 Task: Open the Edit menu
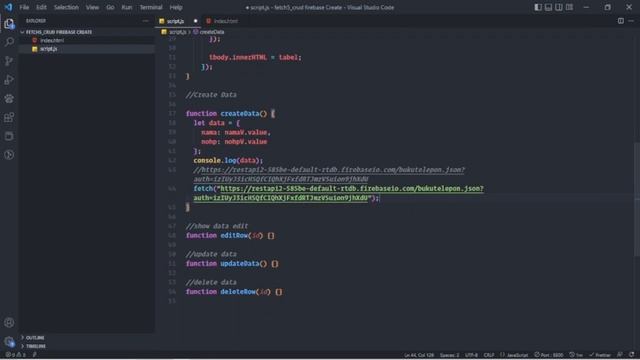pos(41,7)
